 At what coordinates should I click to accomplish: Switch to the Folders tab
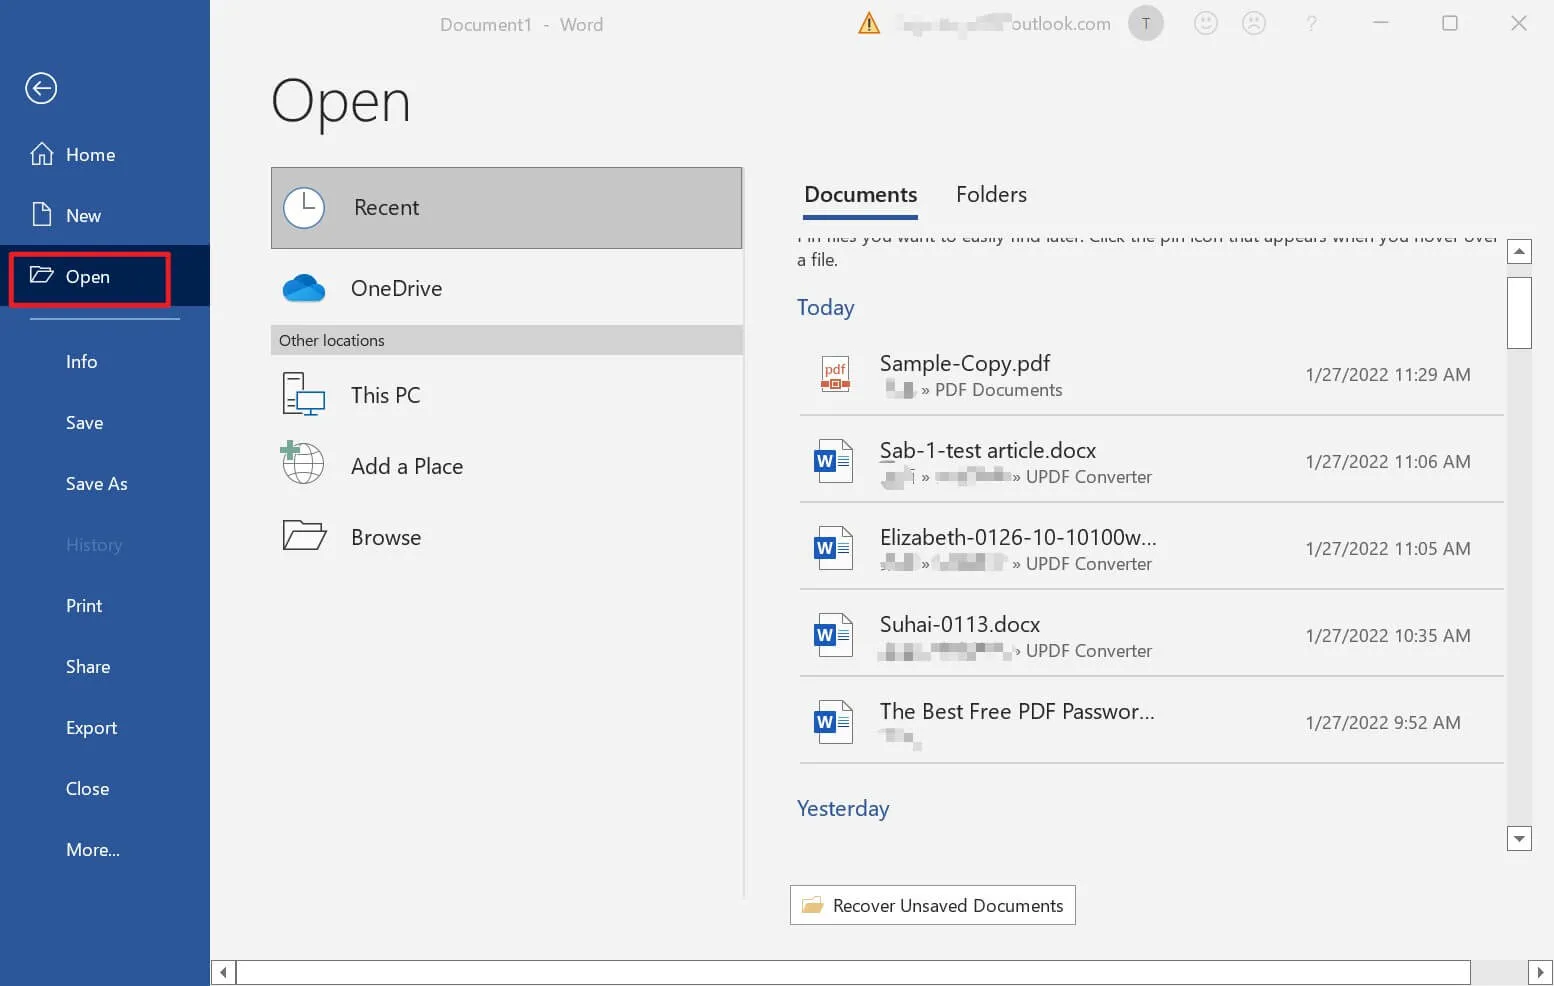coord(991,195)
